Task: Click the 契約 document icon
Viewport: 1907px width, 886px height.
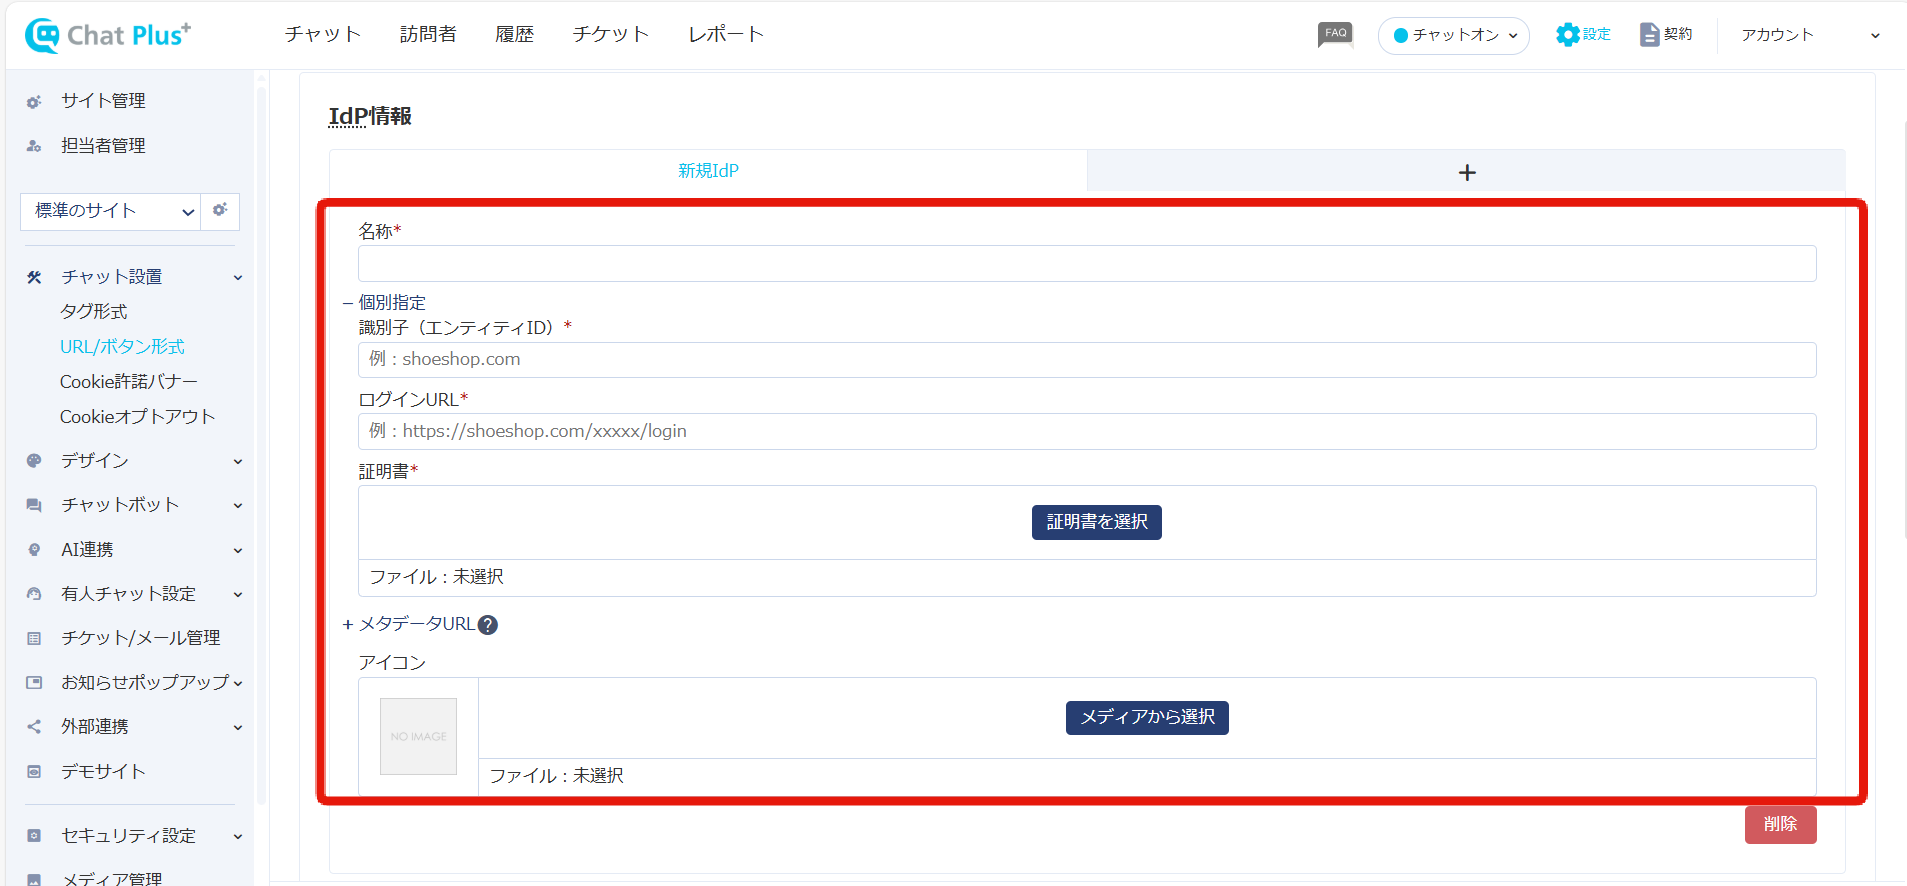Action: tap(1649, 35)
